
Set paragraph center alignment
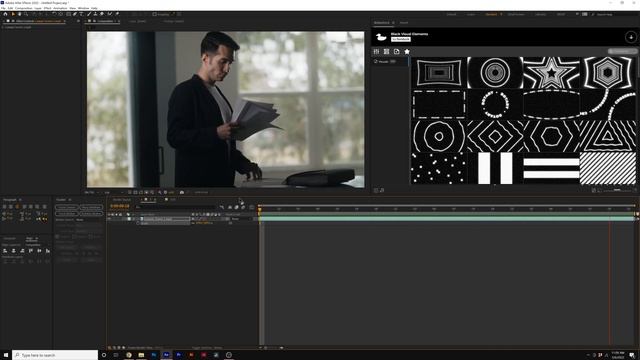11,206
